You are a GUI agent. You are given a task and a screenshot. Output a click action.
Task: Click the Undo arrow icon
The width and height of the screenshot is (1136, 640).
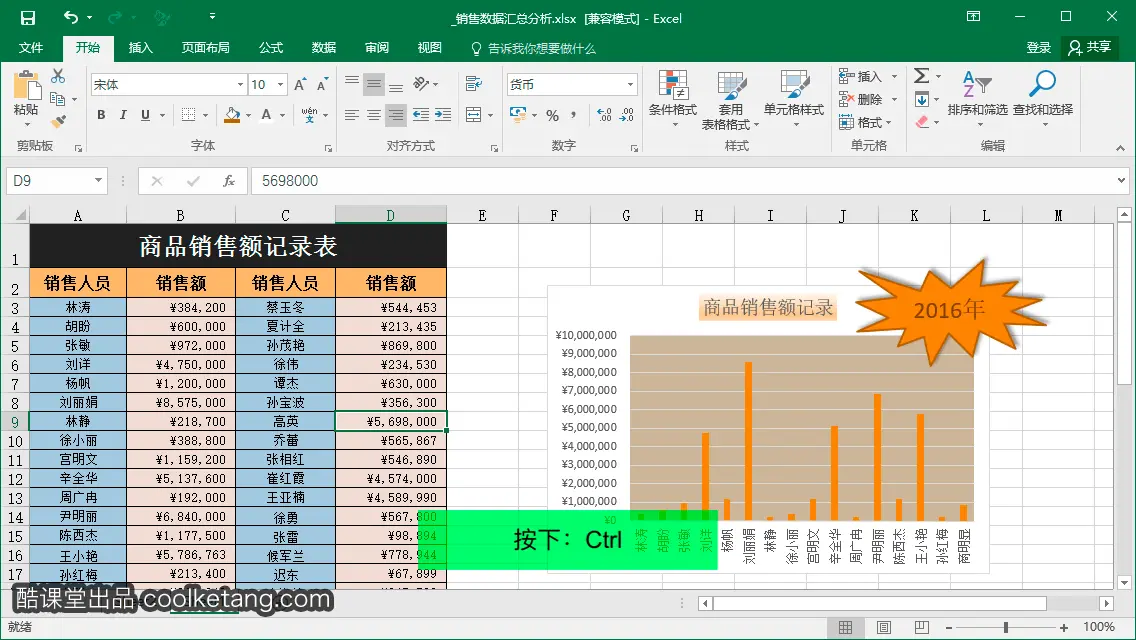pyautogui.click(x=71, y=17)
